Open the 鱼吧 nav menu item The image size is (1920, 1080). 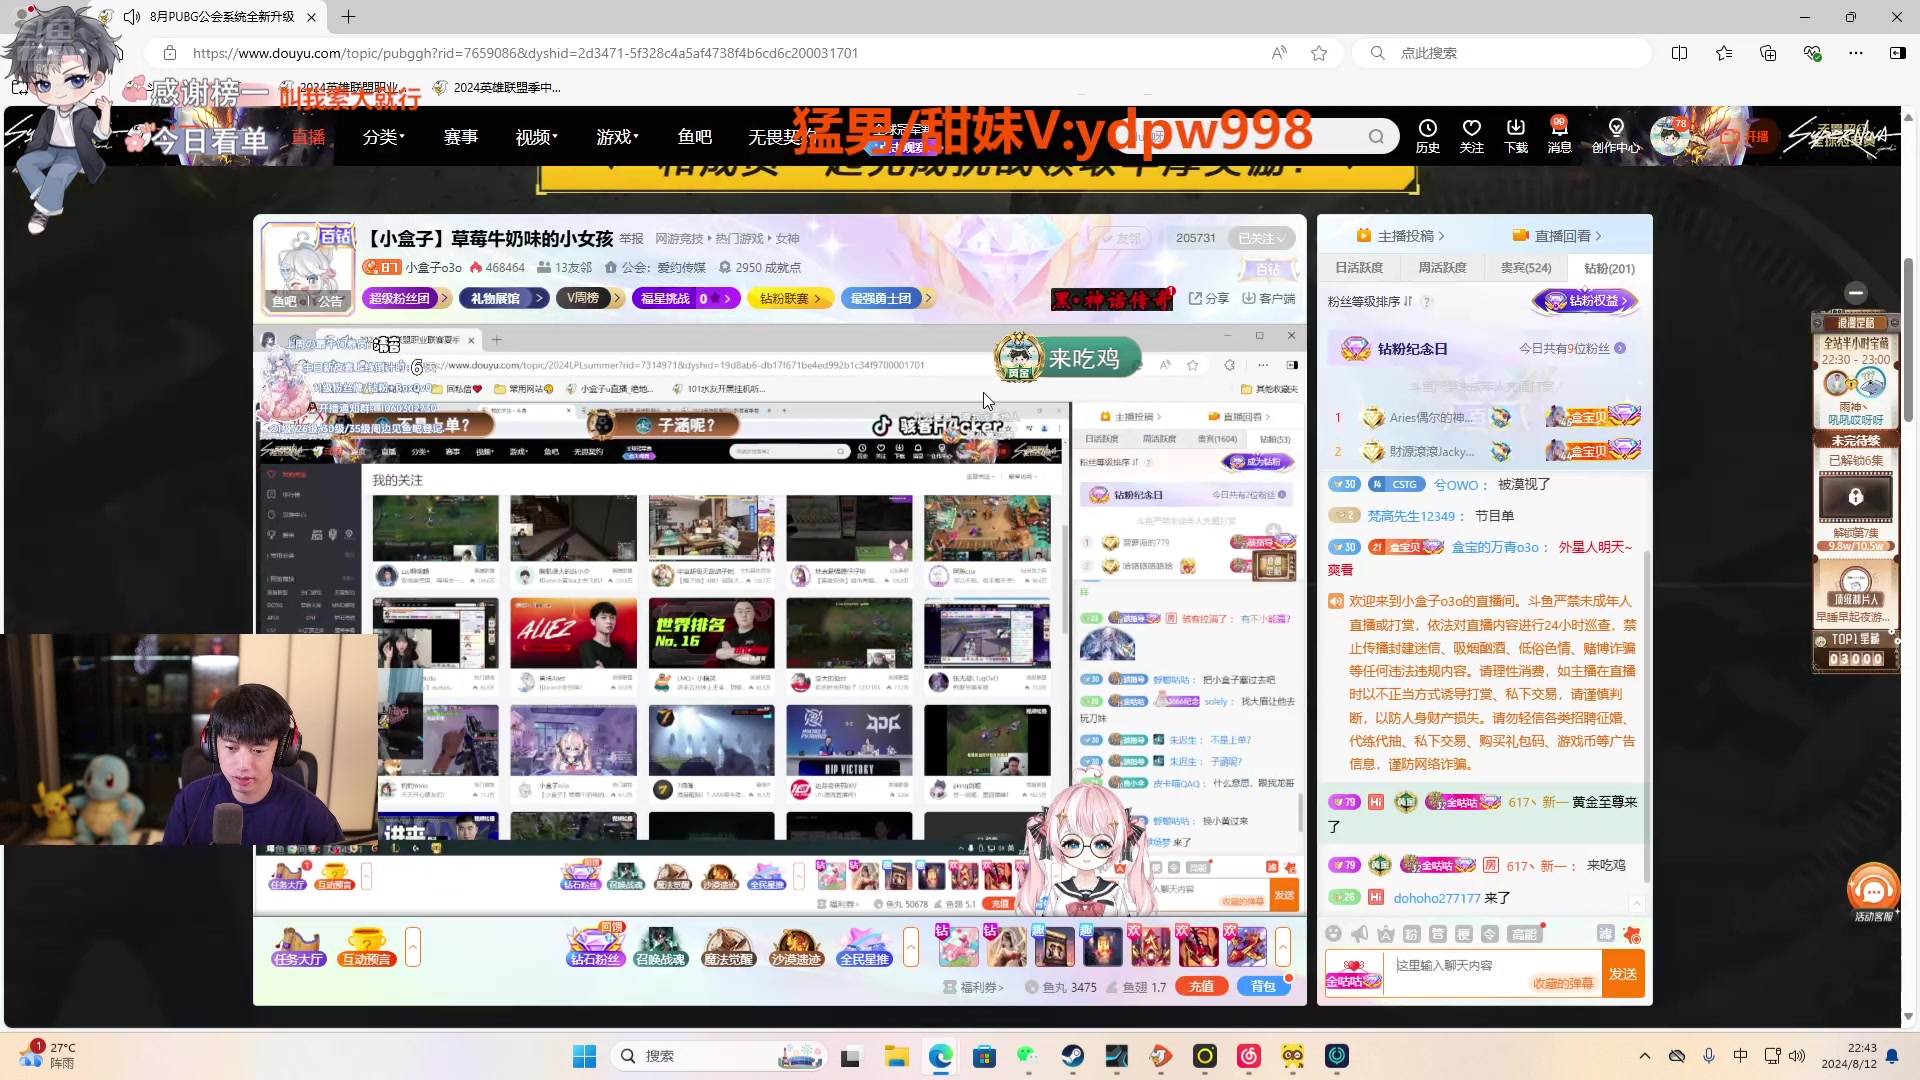tap(694, 136)
